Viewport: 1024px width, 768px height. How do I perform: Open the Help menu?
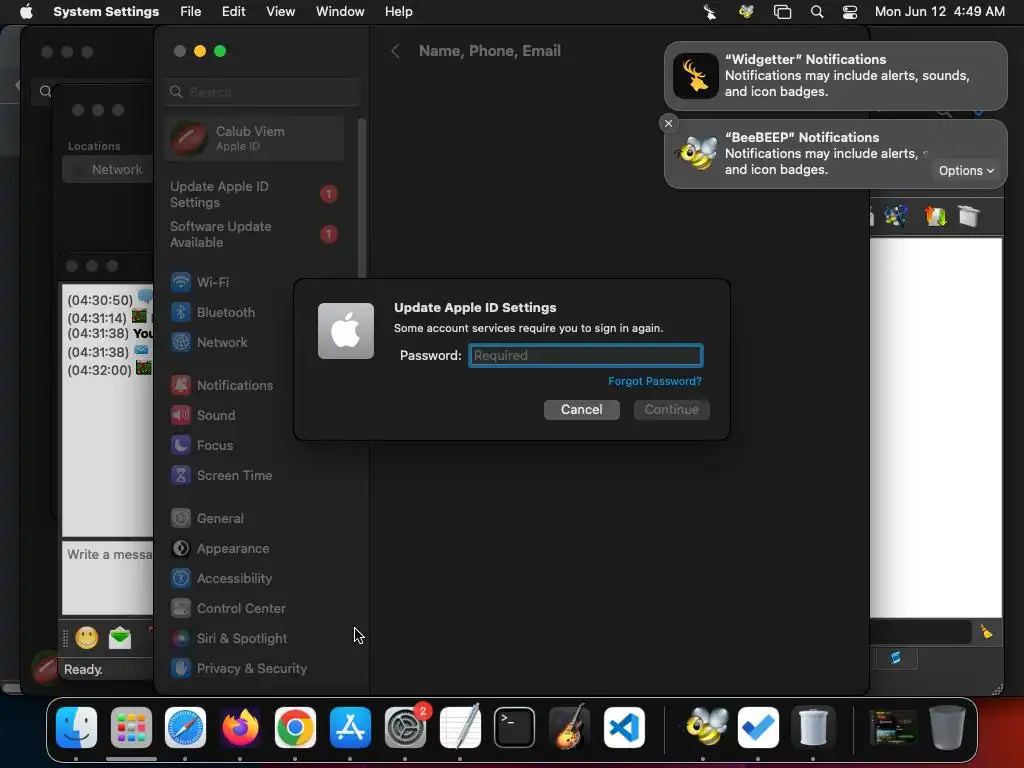click(398, 12)
